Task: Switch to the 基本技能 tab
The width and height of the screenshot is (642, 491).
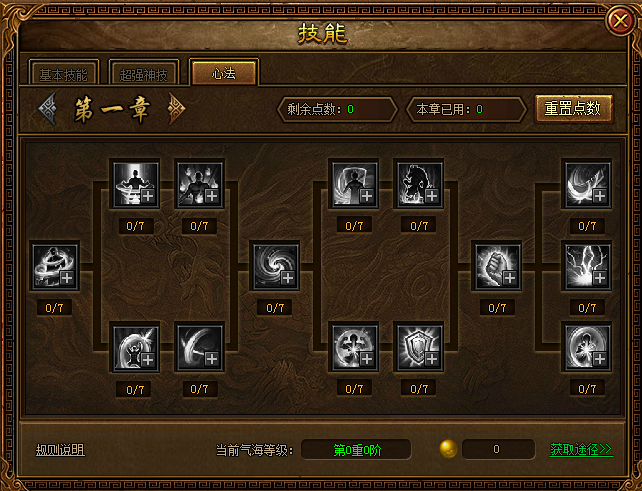Action: coord(63,75)
